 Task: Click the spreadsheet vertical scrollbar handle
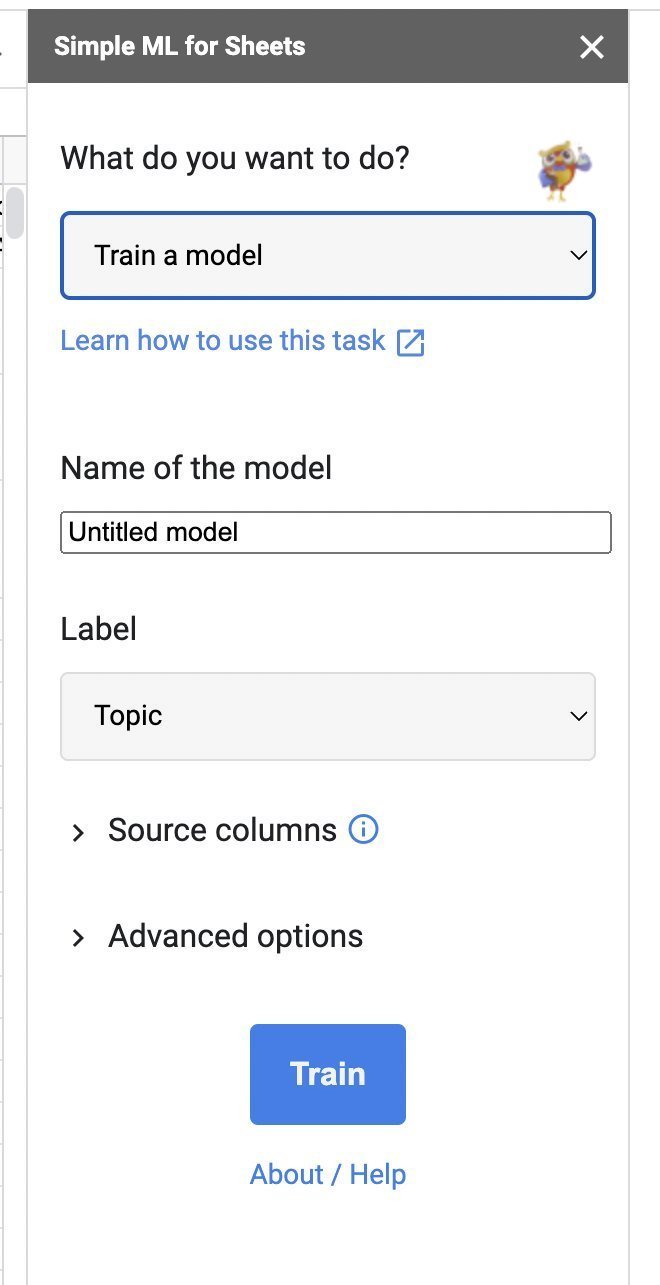(15, 213)
